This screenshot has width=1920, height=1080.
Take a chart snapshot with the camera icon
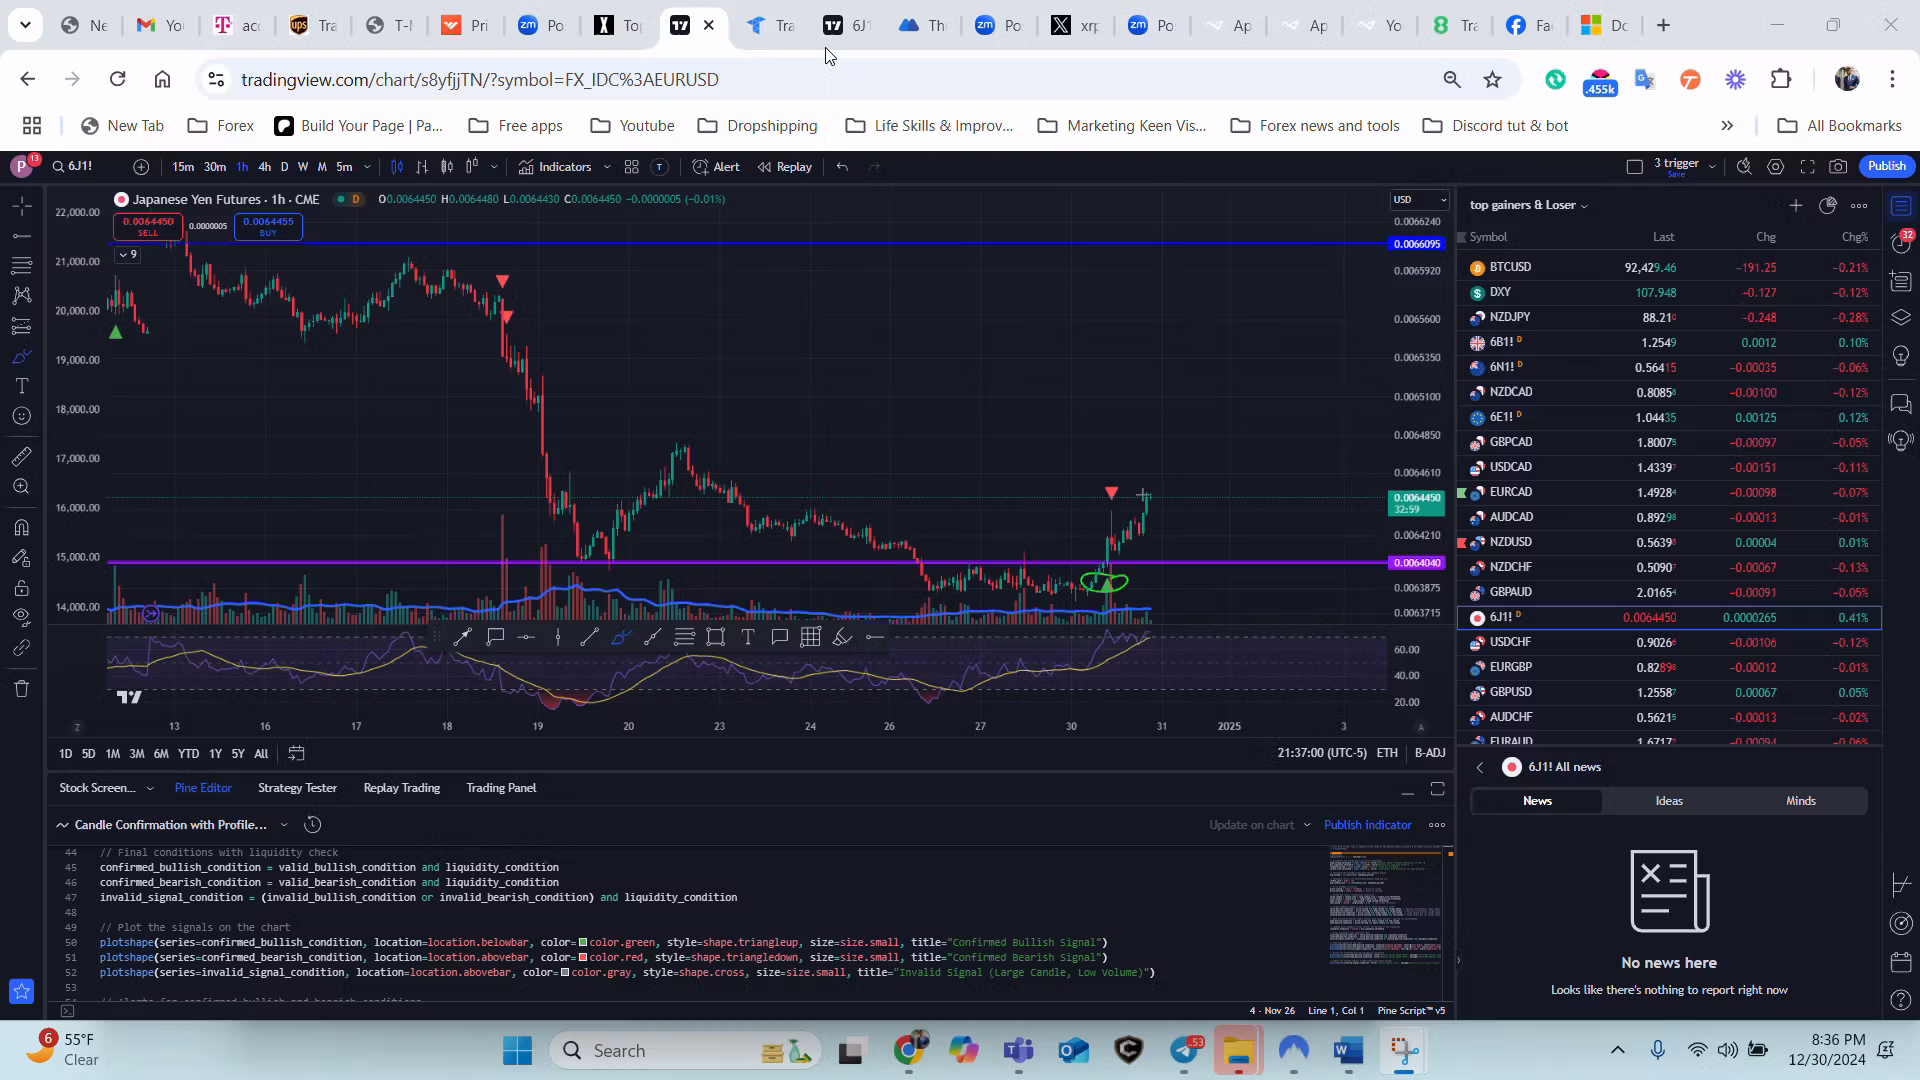(x=1838, y=166)
